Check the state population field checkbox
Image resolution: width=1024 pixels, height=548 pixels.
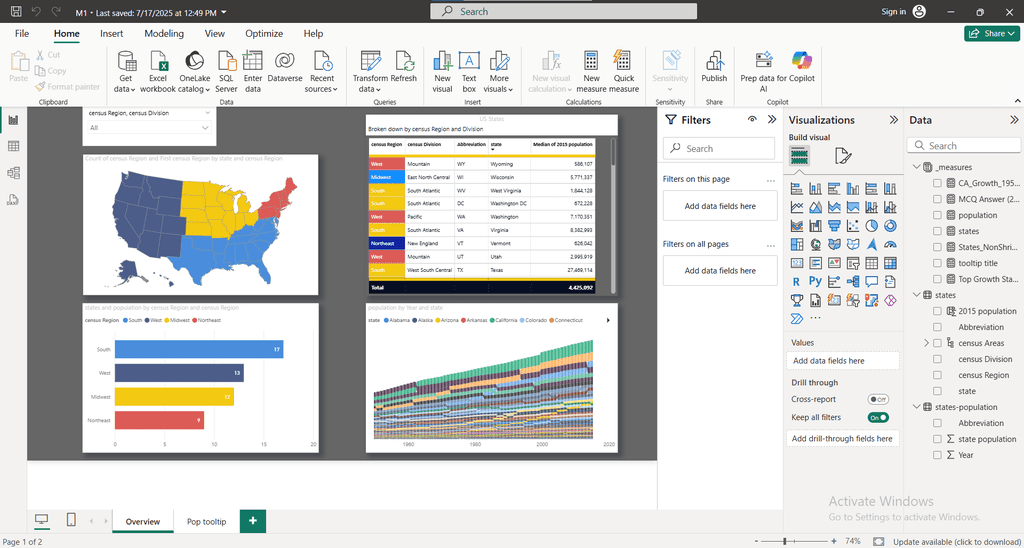coord(937,439)
